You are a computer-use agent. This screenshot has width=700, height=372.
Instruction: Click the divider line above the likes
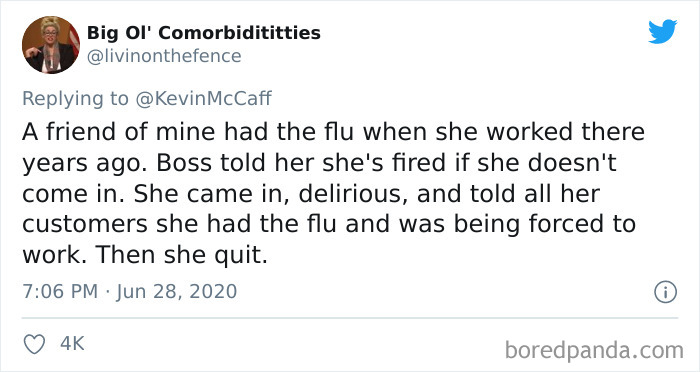(350, 318)
